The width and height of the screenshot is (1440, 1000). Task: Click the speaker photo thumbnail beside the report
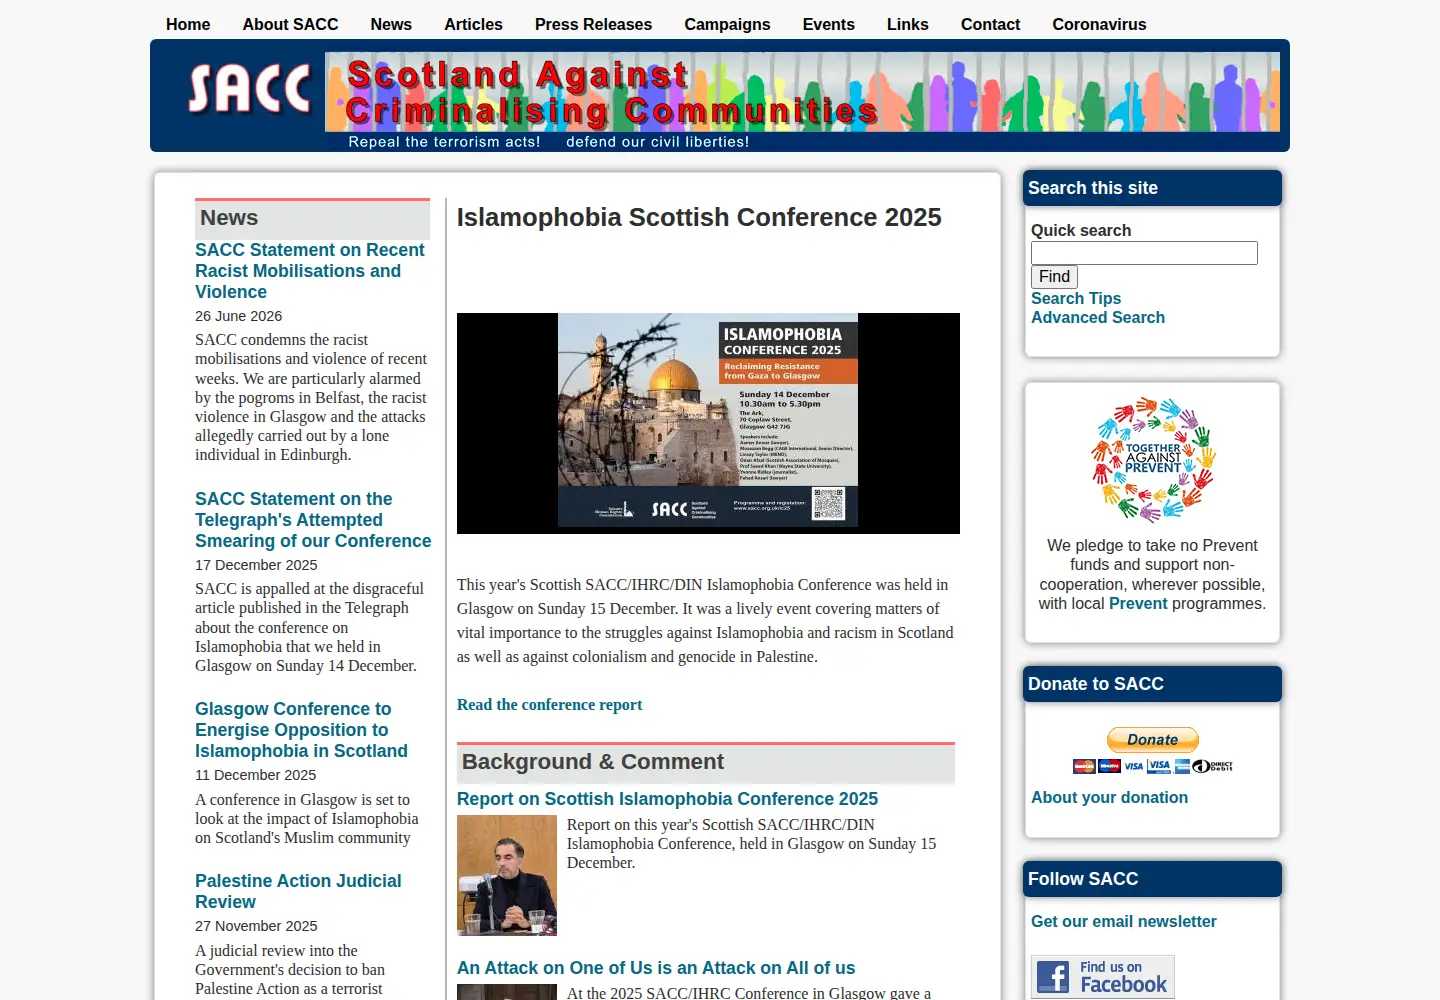[x=507, y=875]
